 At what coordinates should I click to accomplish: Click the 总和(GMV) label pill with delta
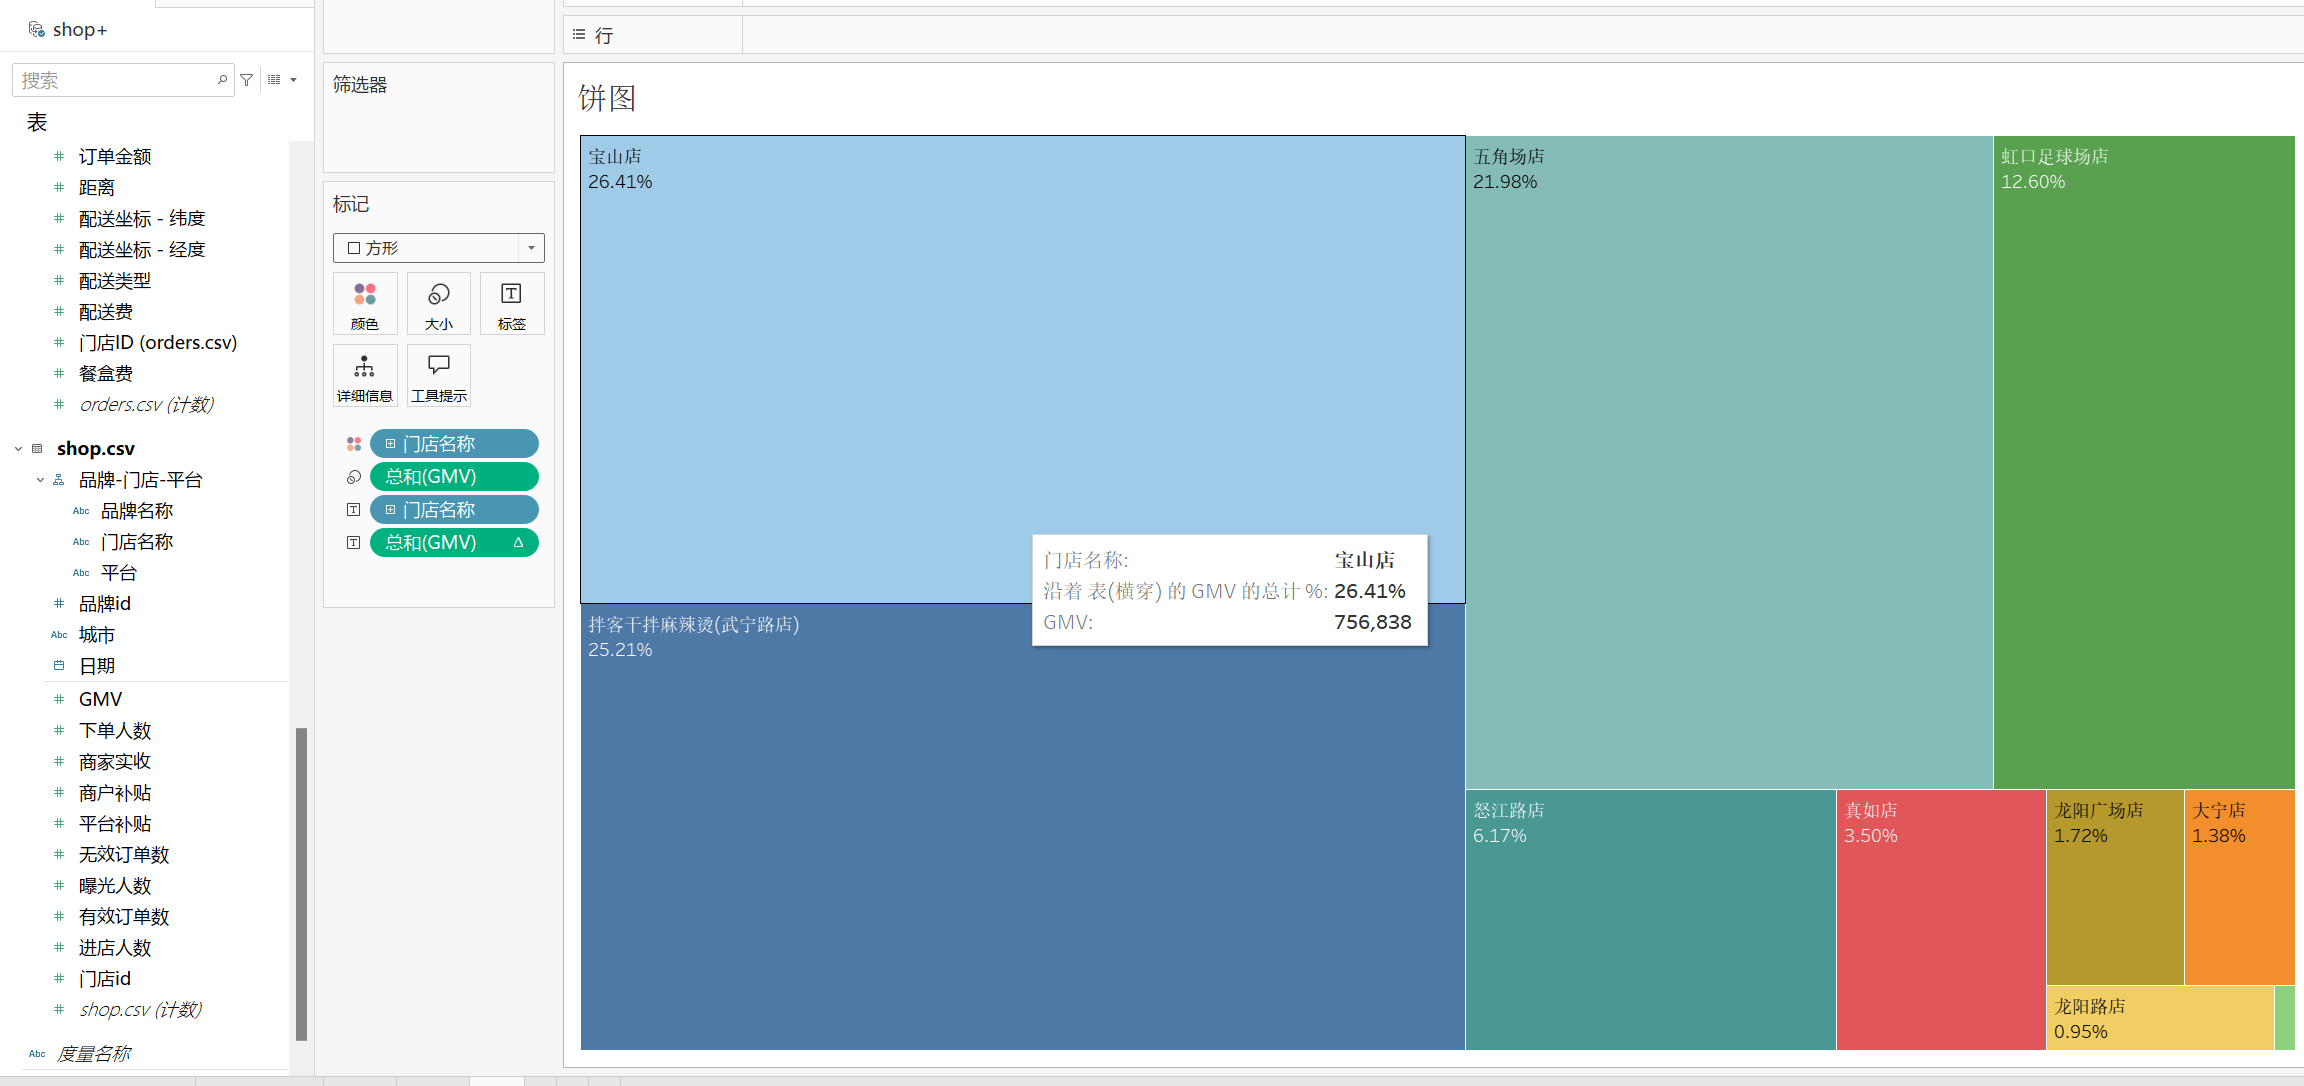(454, 543)
